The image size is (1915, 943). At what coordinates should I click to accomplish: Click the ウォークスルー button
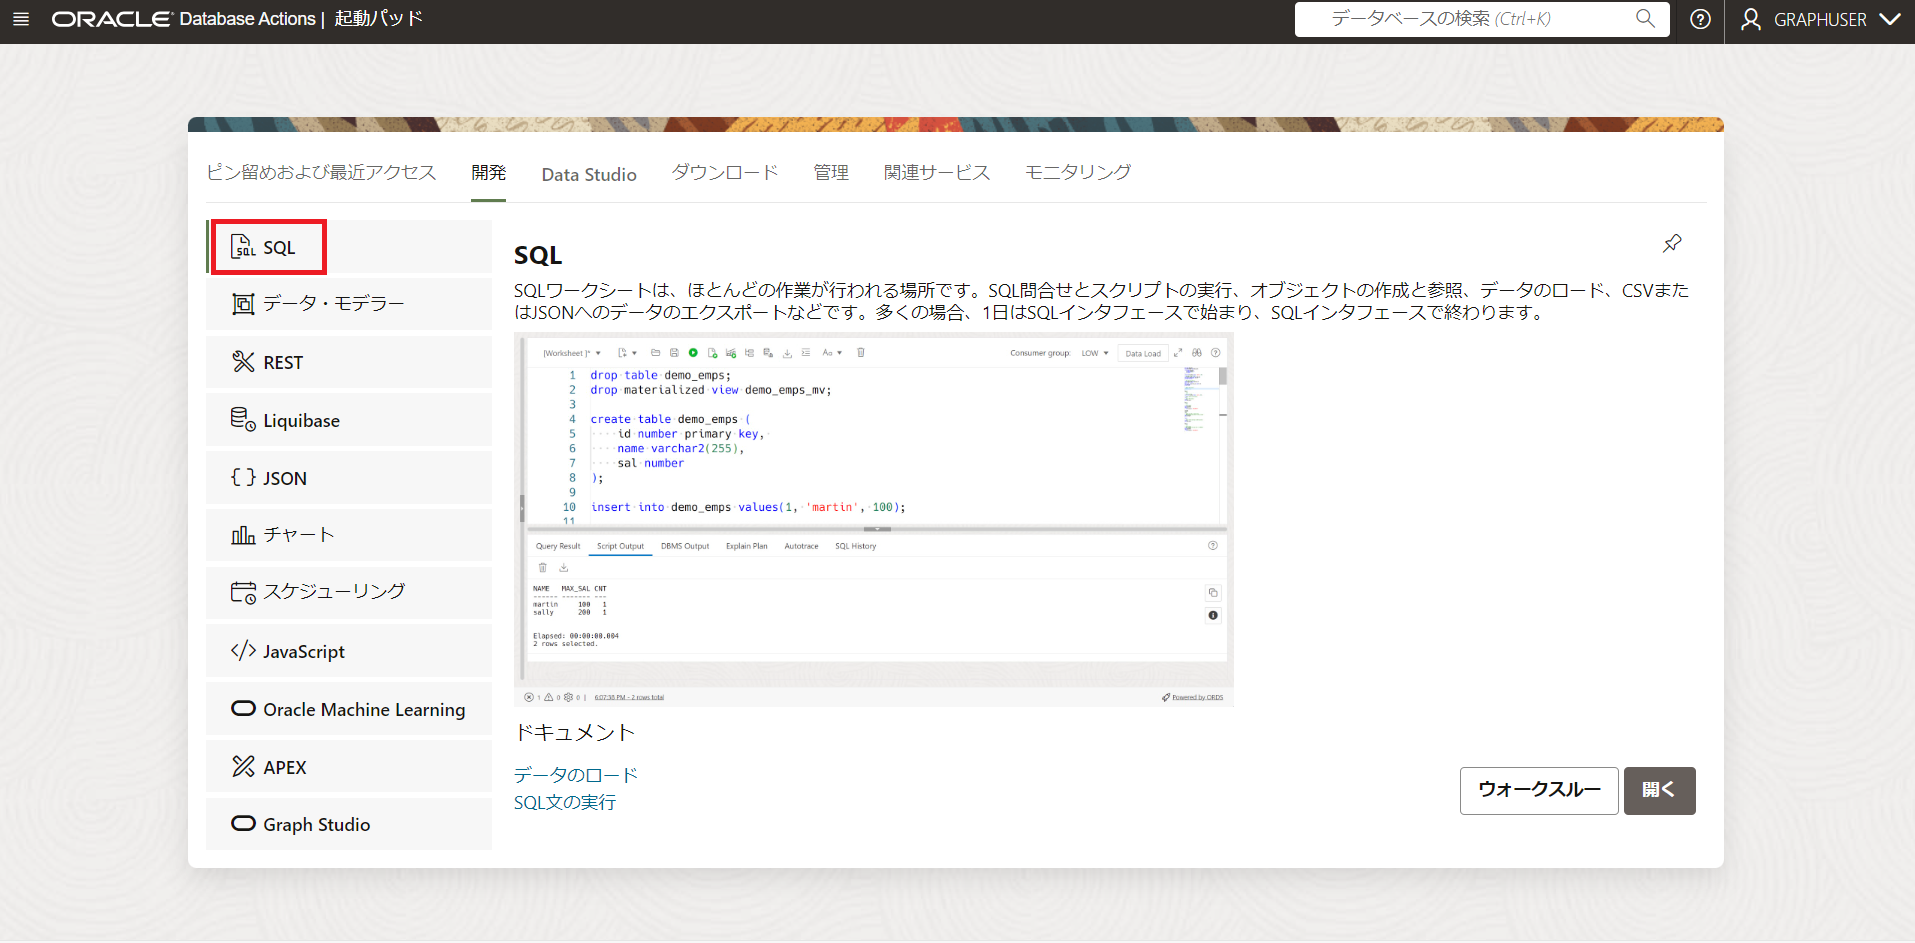pyautogui.click(x=1538, y=790)
